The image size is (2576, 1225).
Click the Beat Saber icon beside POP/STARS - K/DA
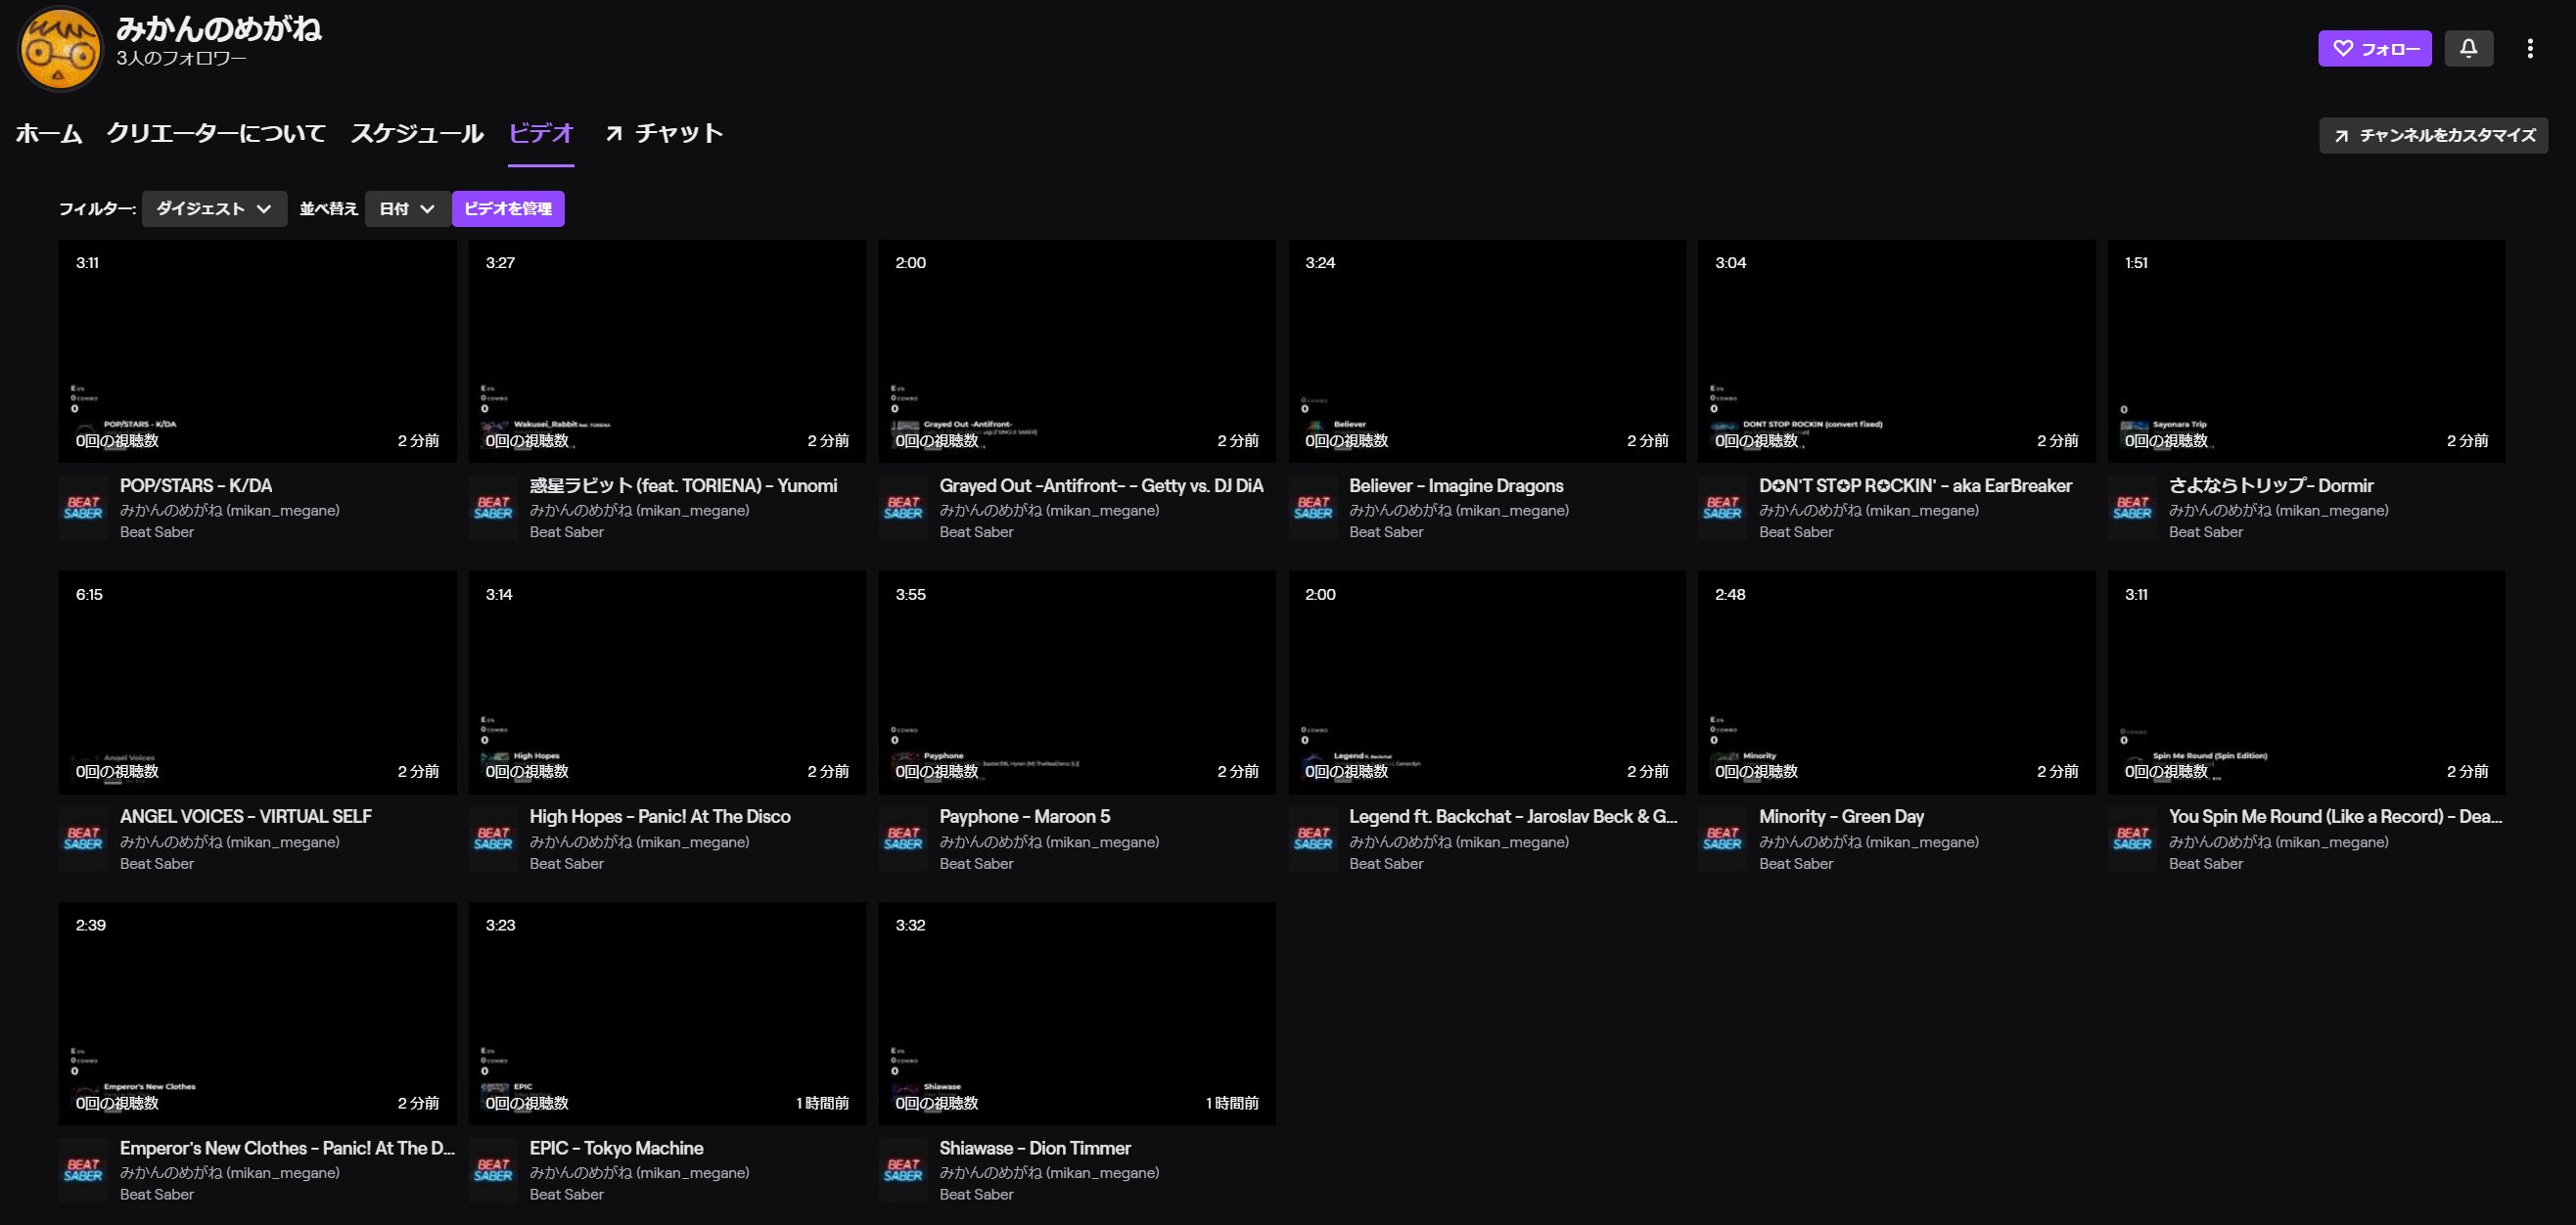tap(83, 508)
